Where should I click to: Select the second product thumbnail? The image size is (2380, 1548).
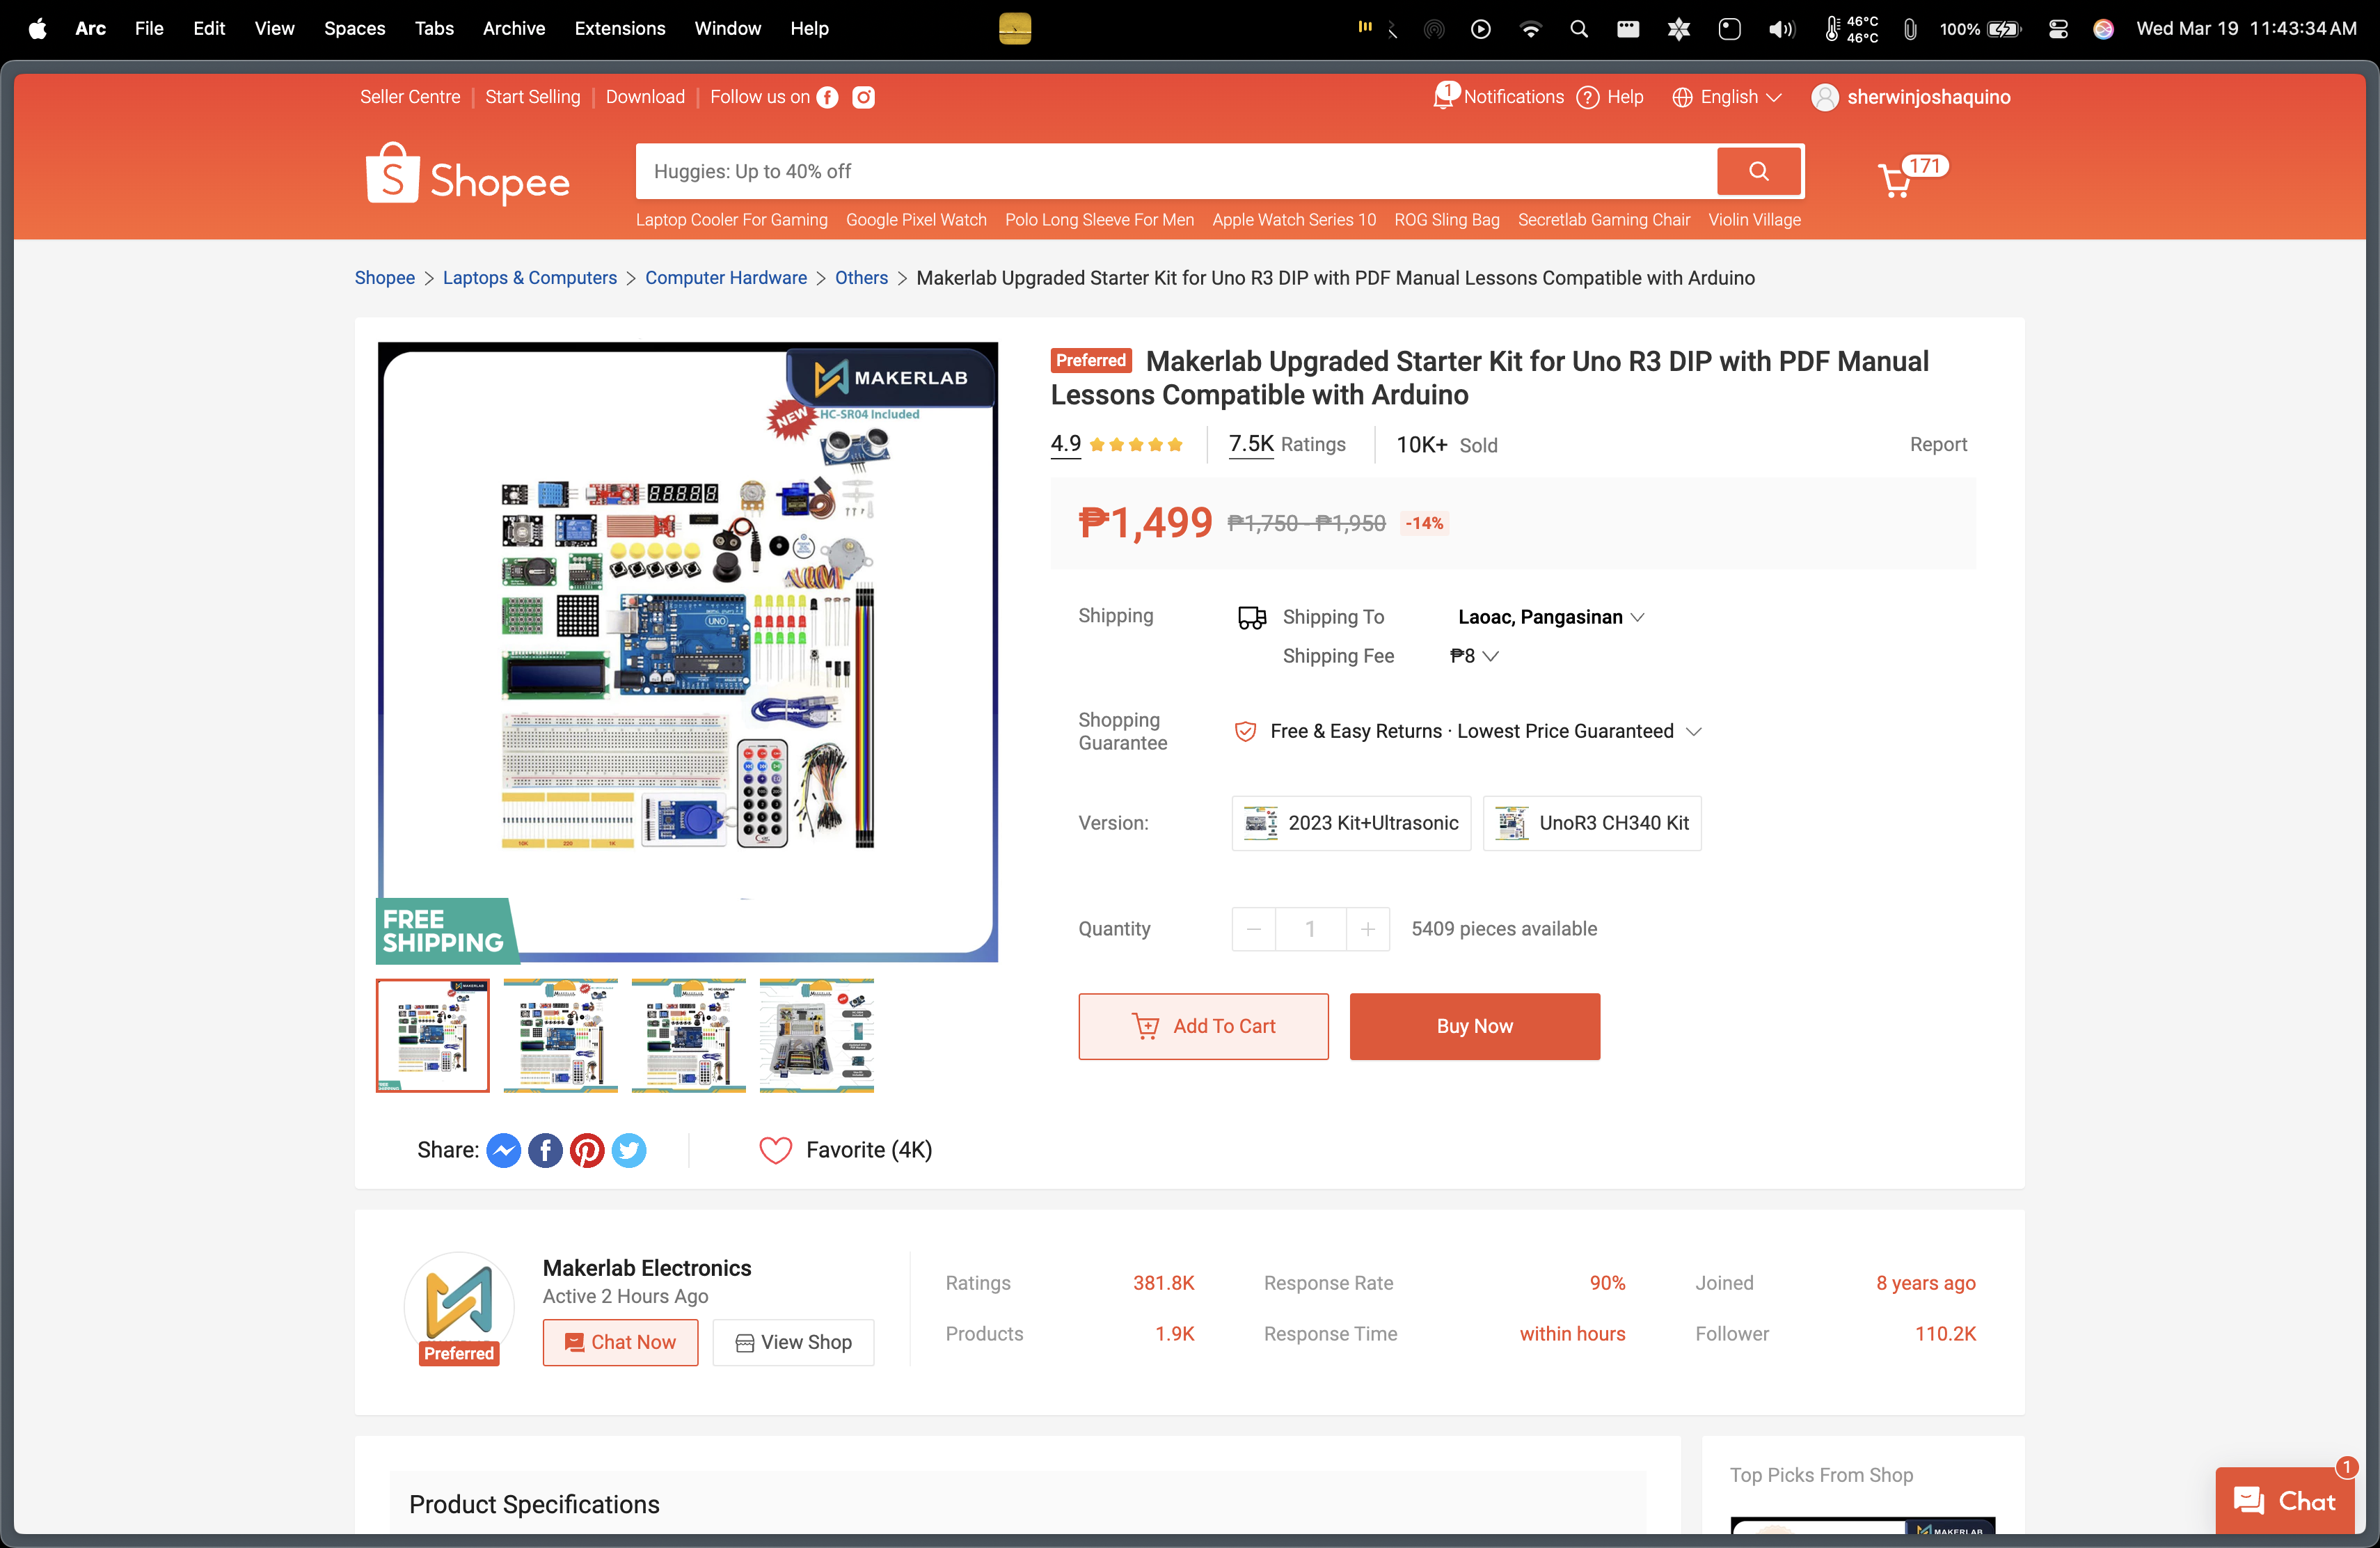click(x=561, y=1035)
